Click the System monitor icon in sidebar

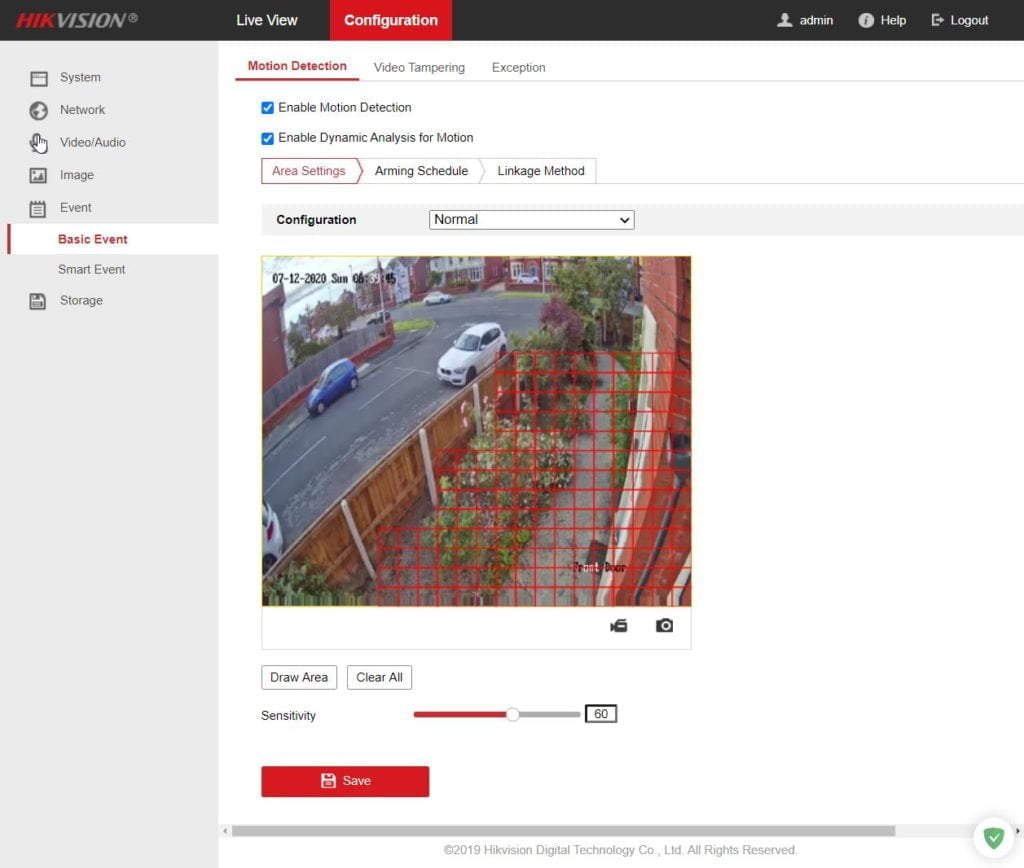click(39, 78)
